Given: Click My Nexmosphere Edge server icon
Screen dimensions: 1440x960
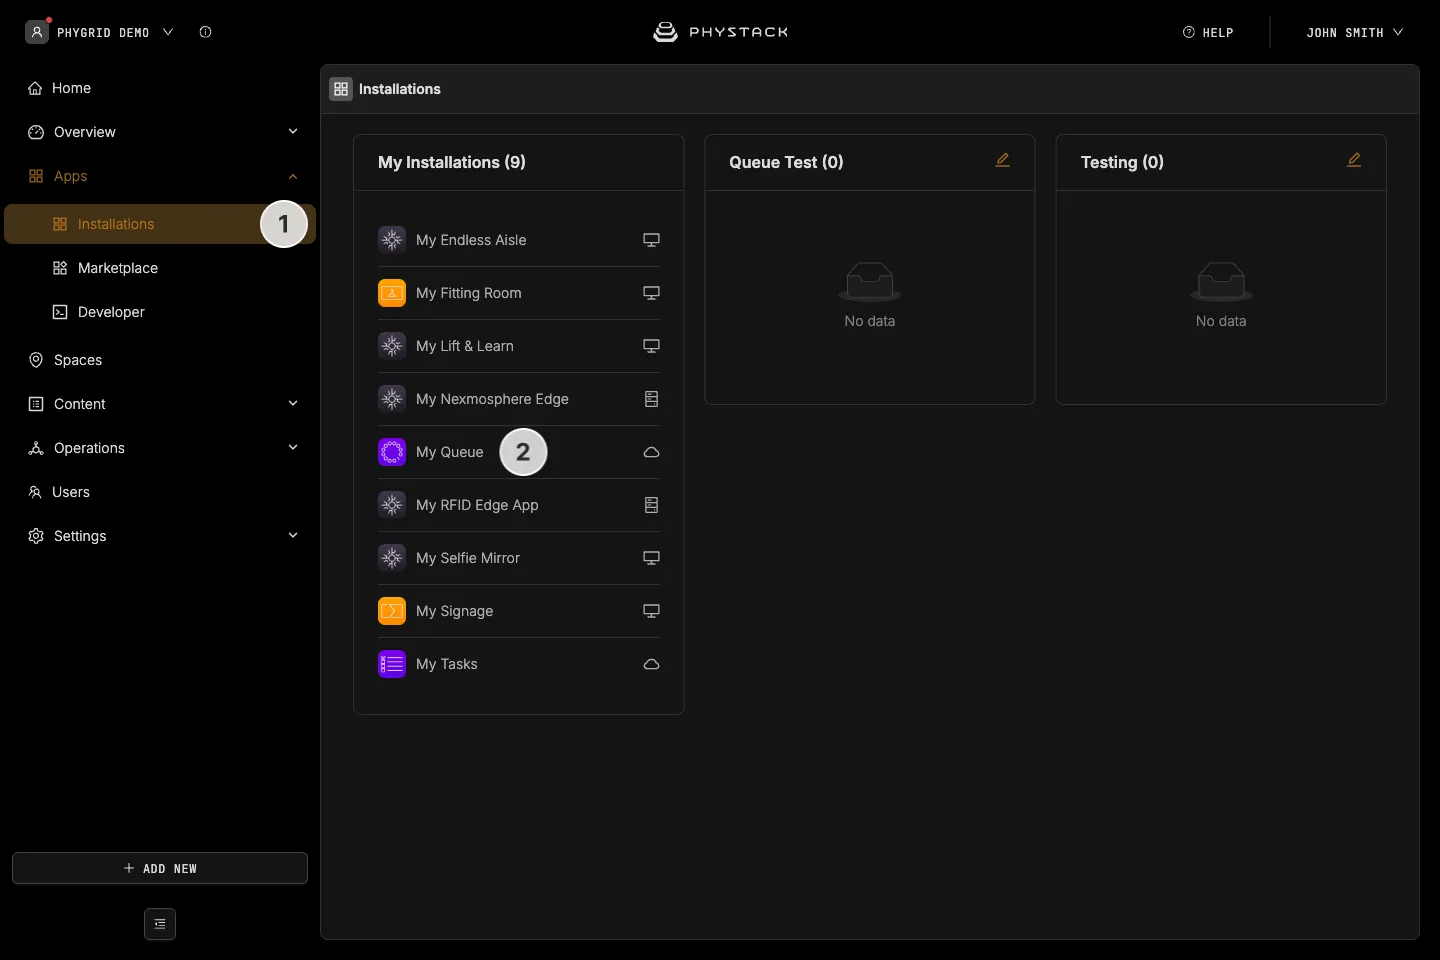Looking at the screenshot, I should click(651, 399).
